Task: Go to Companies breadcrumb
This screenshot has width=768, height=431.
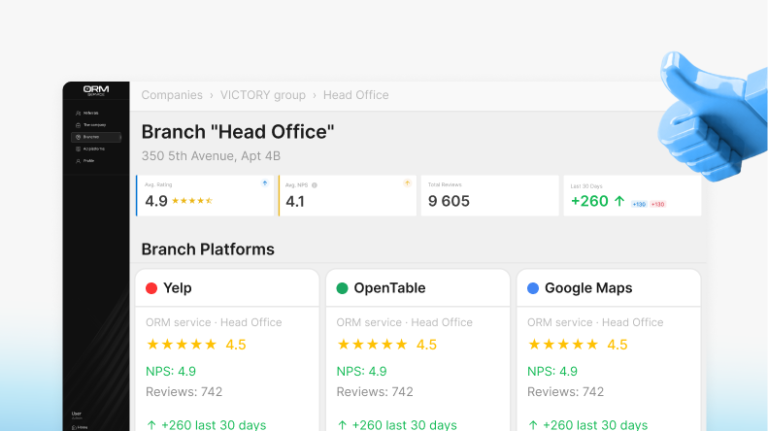Action: tap(172, 95)
